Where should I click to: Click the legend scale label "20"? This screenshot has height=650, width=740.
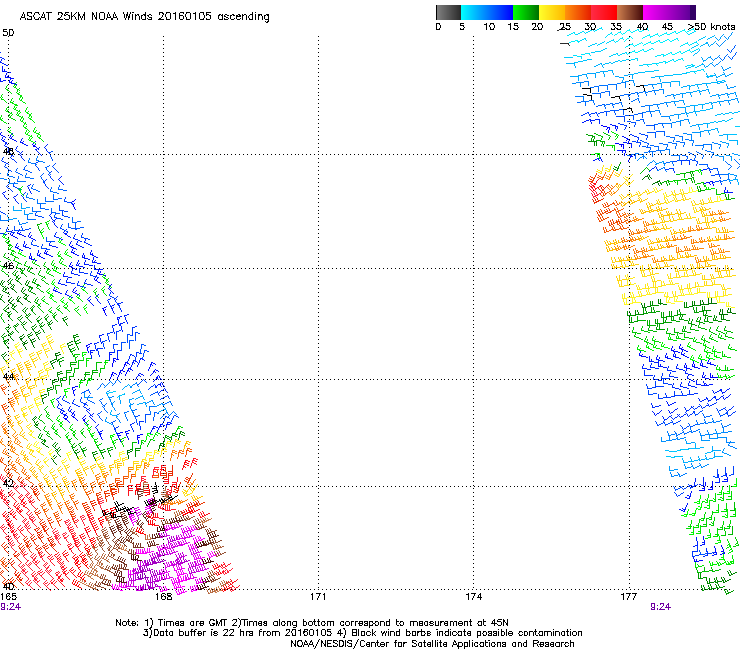tap(537, 27)
